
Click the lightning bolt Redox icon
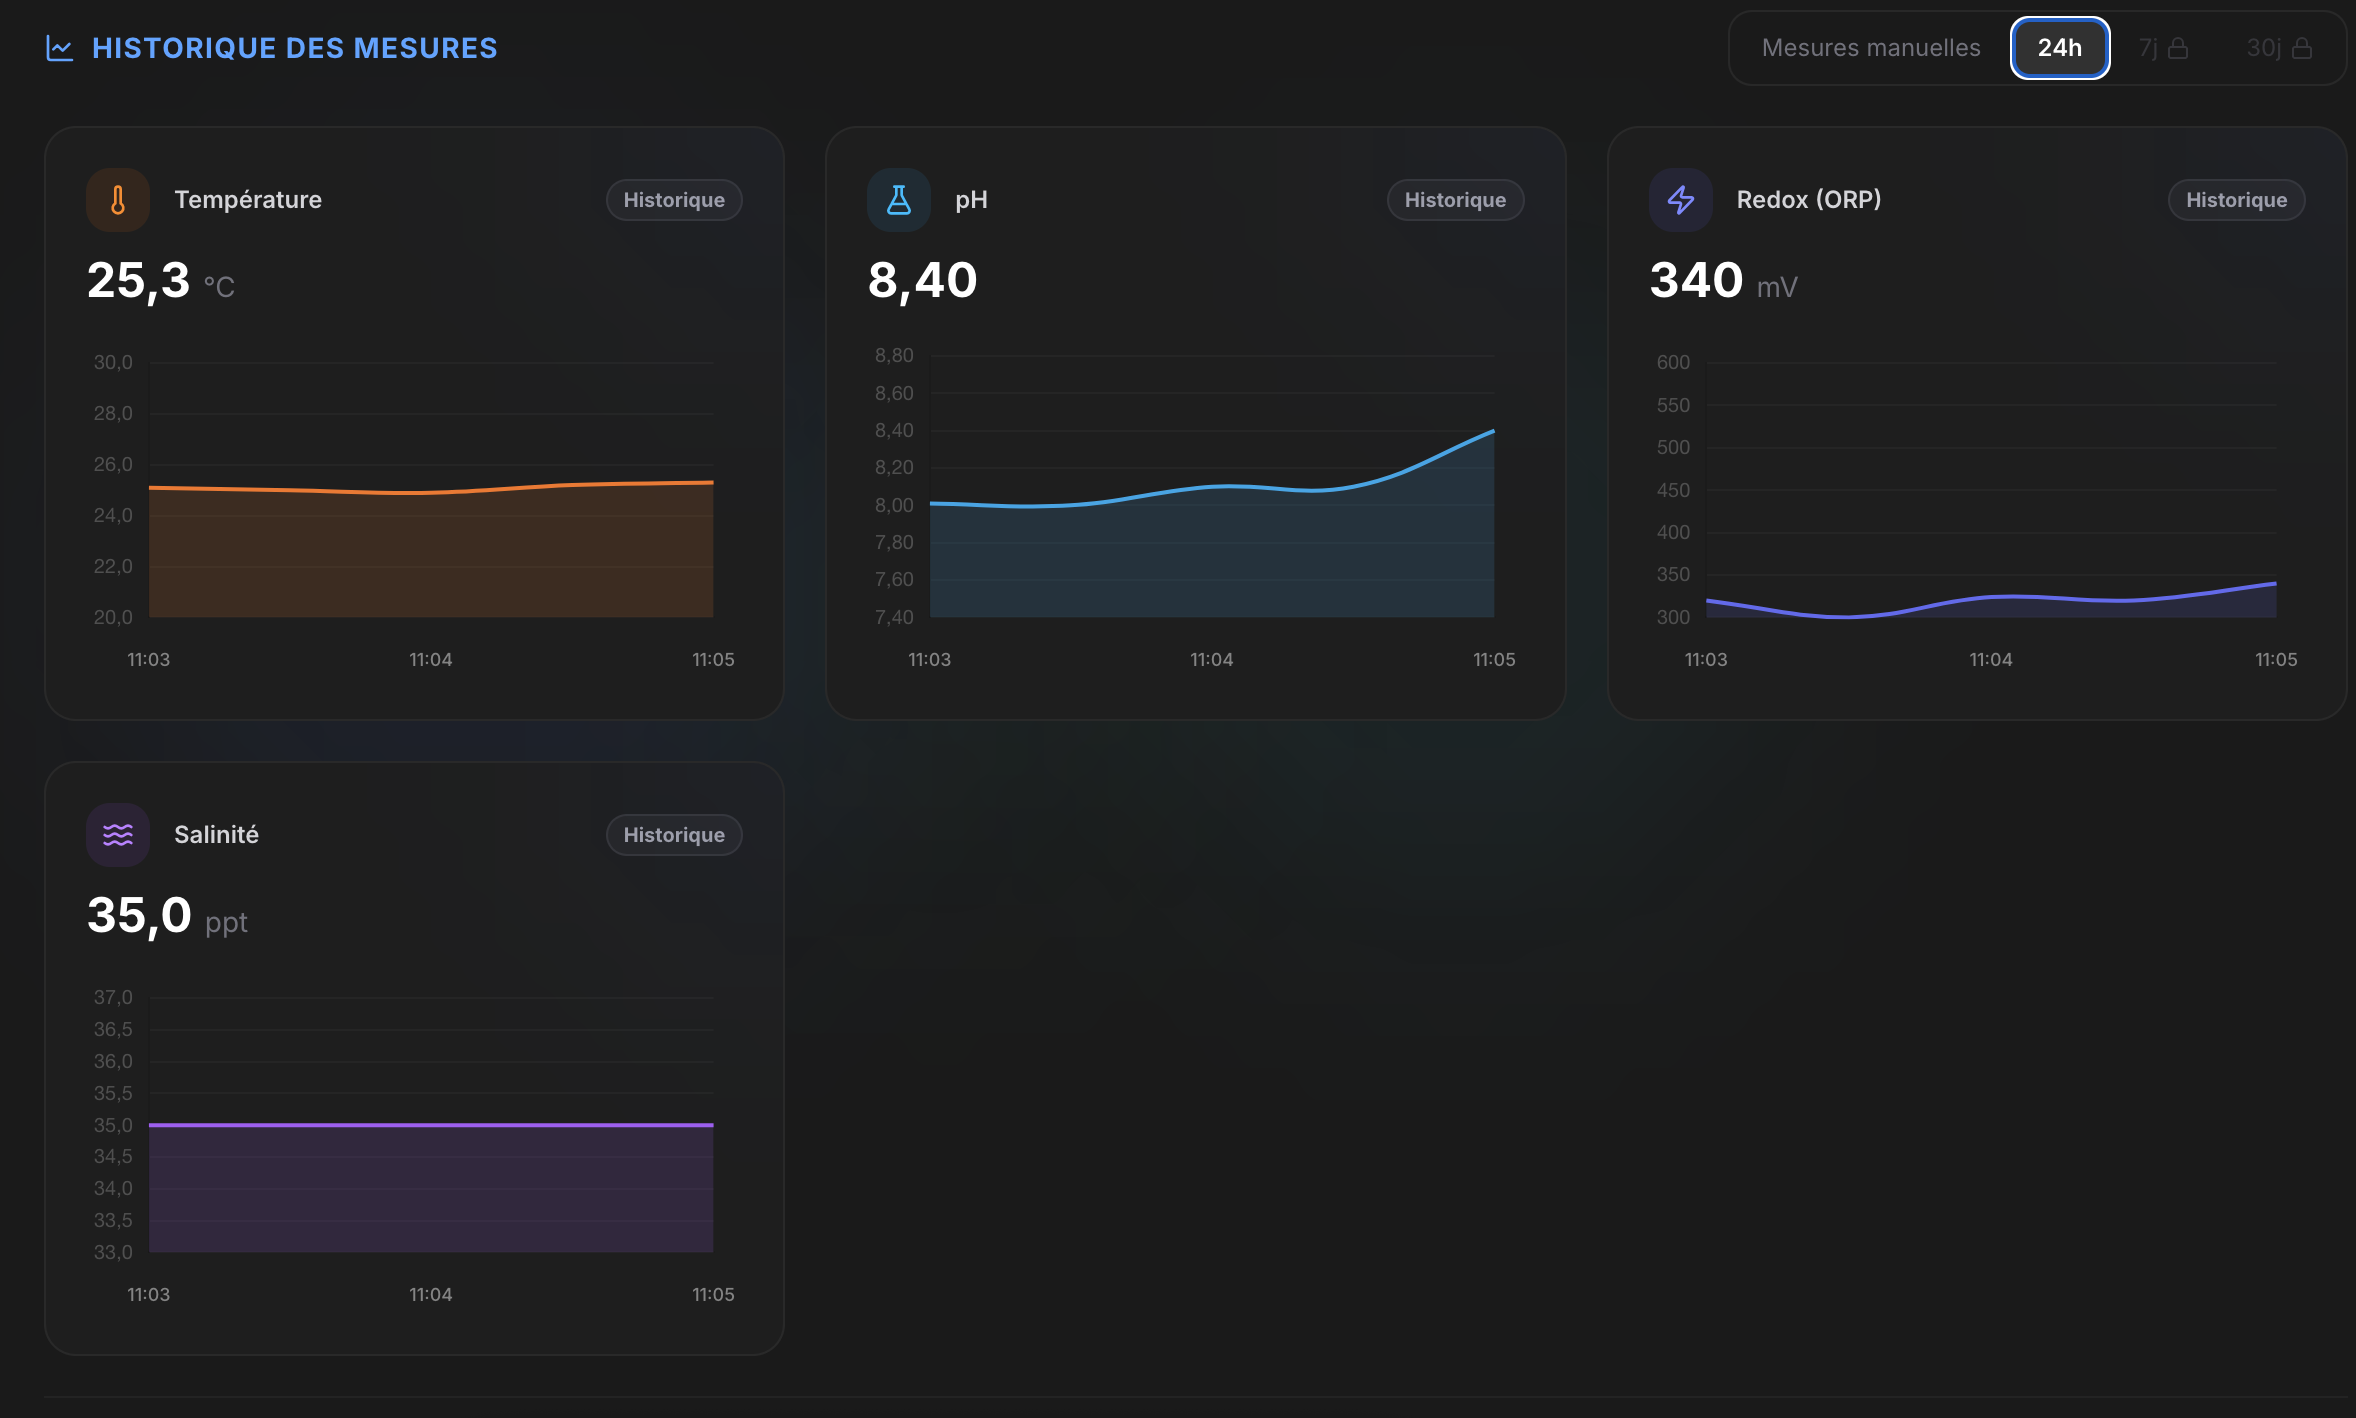point(1680,200)
